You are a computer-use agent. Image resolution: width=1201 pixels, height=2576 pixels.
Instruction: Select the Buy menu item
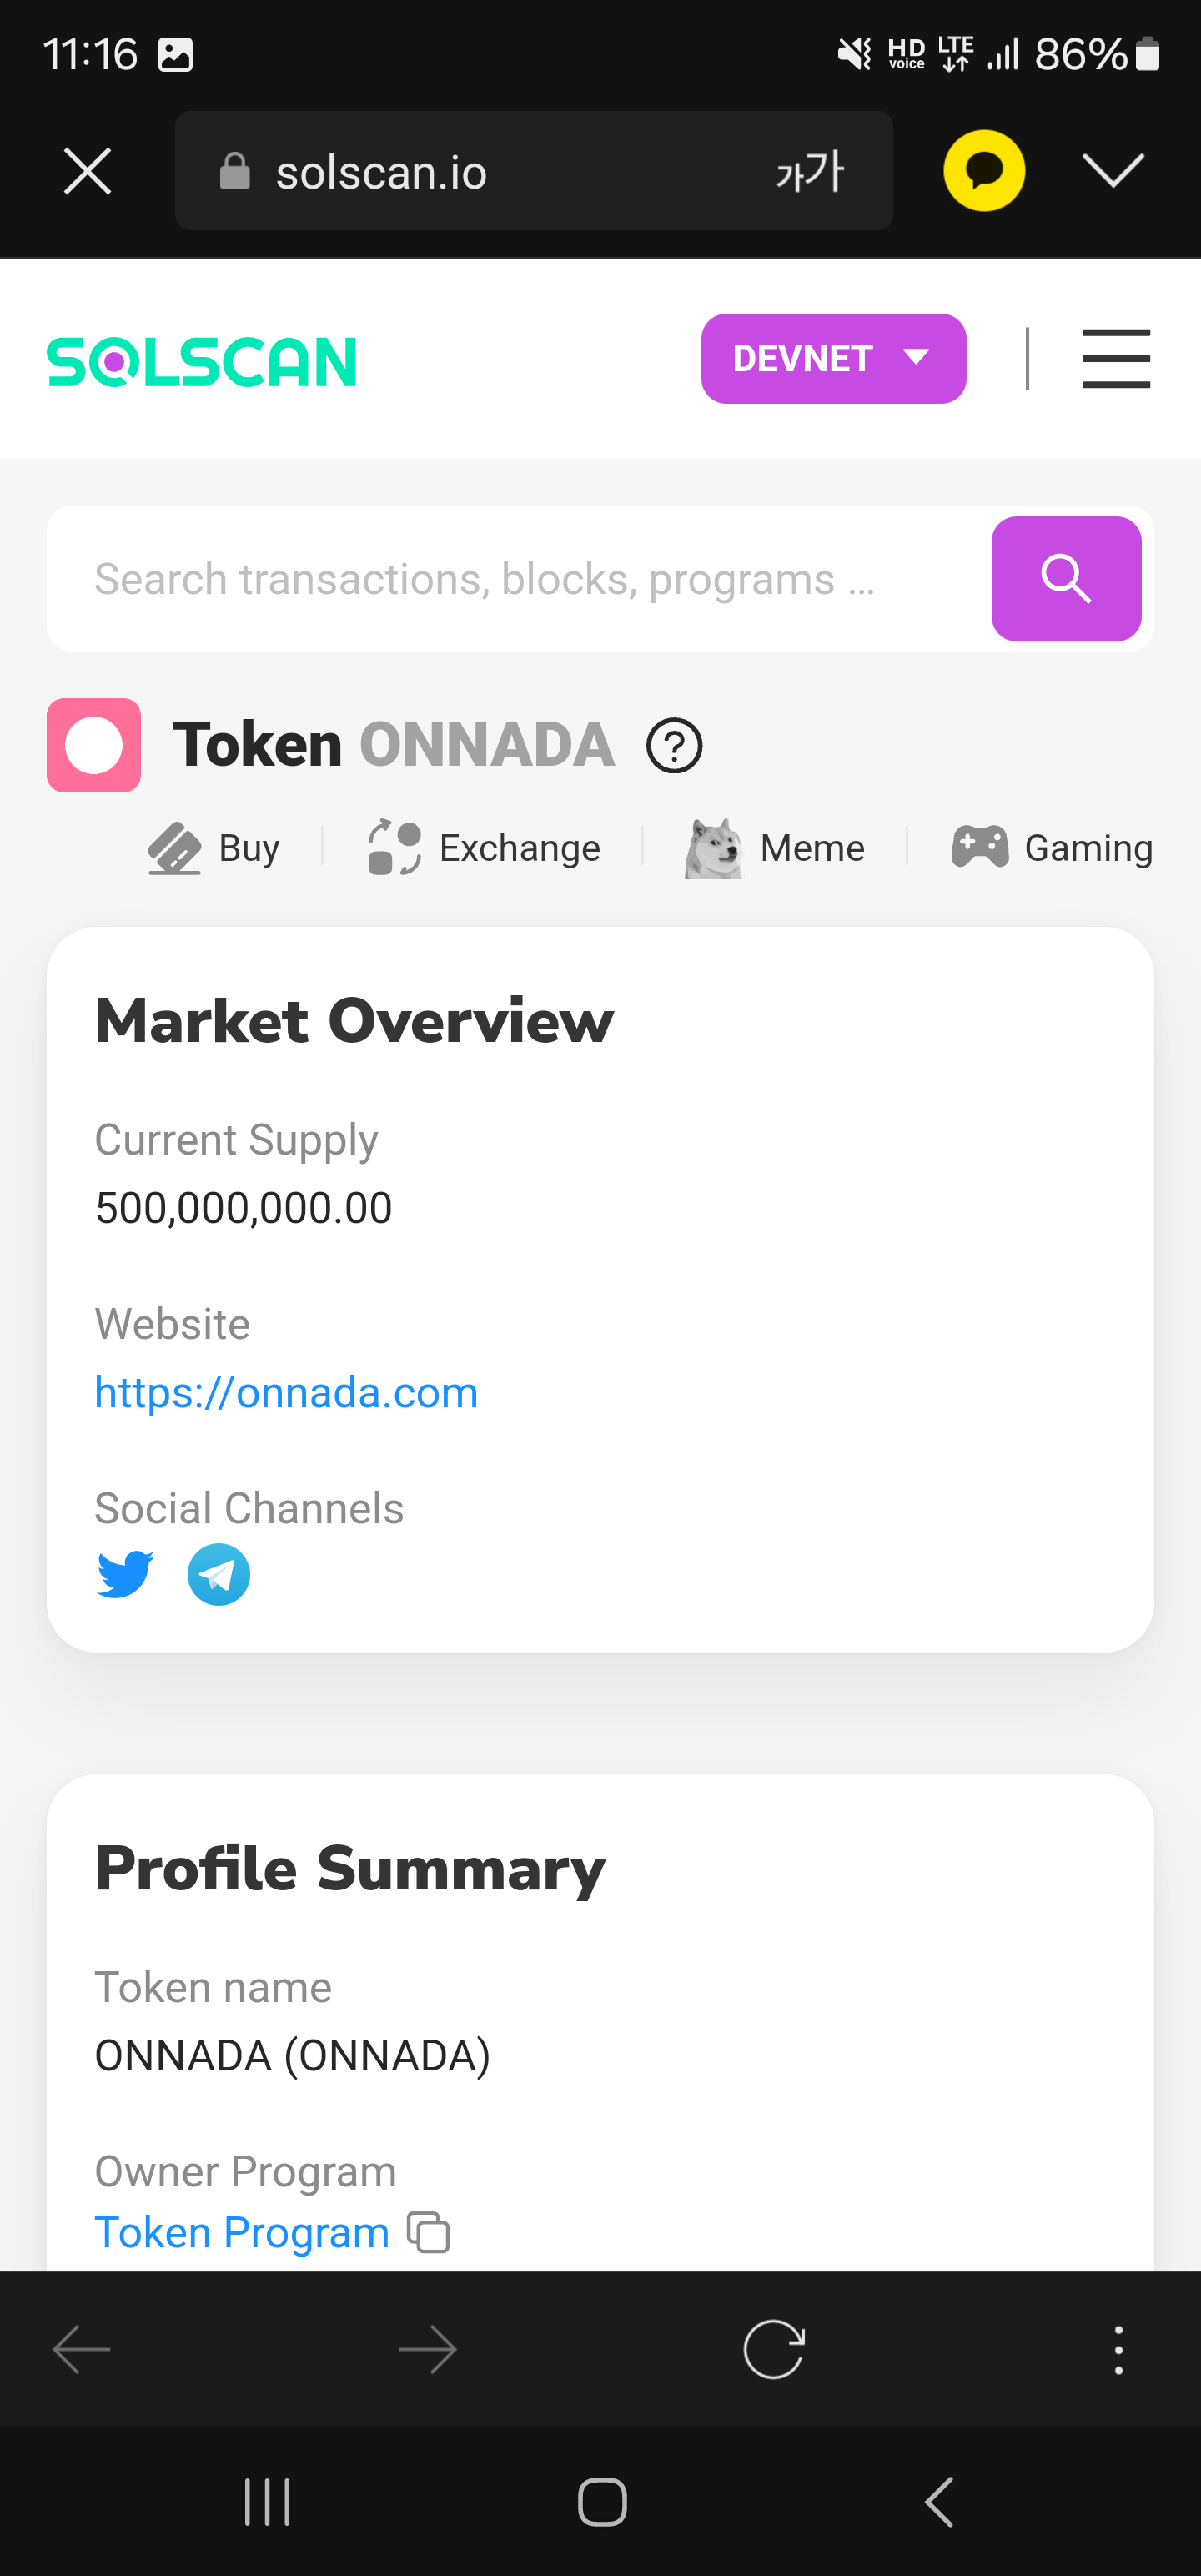pyautogui.click(x=214, y=848)
